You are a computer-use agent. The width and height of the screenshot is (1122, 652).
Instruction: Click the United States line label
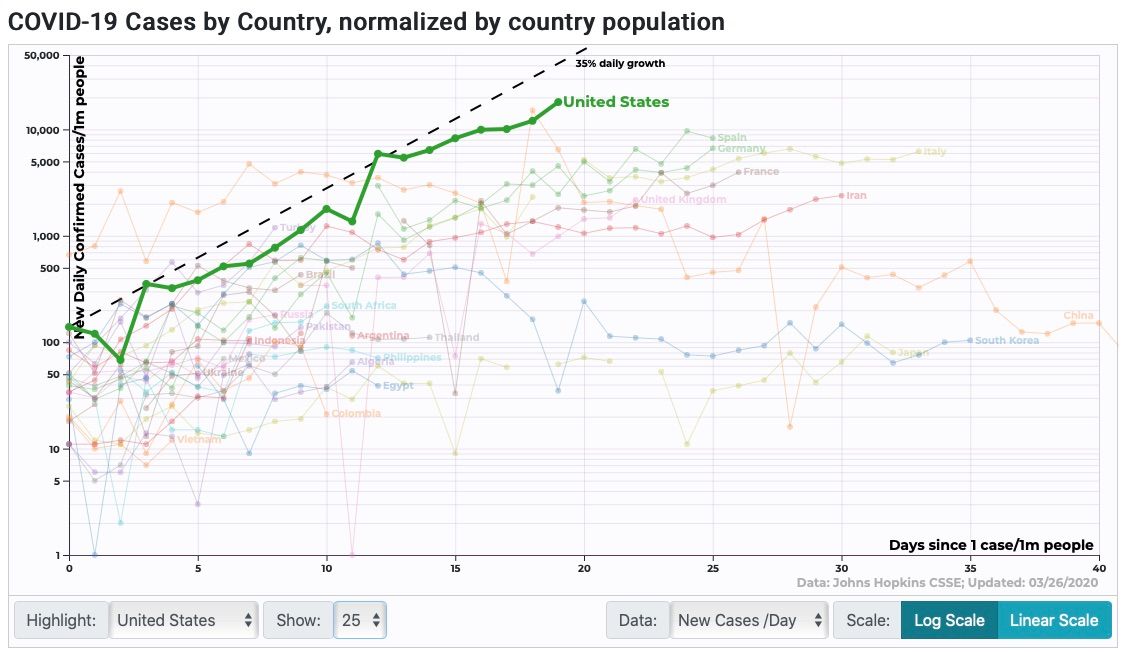616,102
